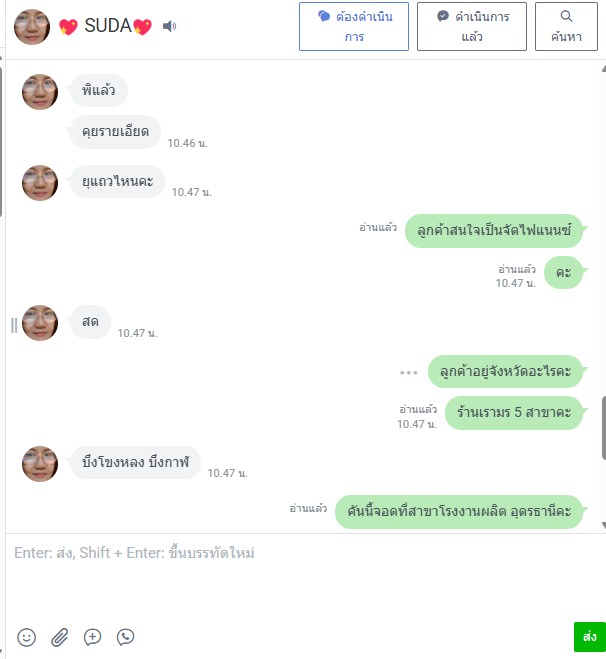Attach a file with paperclip icon
Image resolution: width=606 pixels, height=659 pixels.
click(x=60, y=637)
